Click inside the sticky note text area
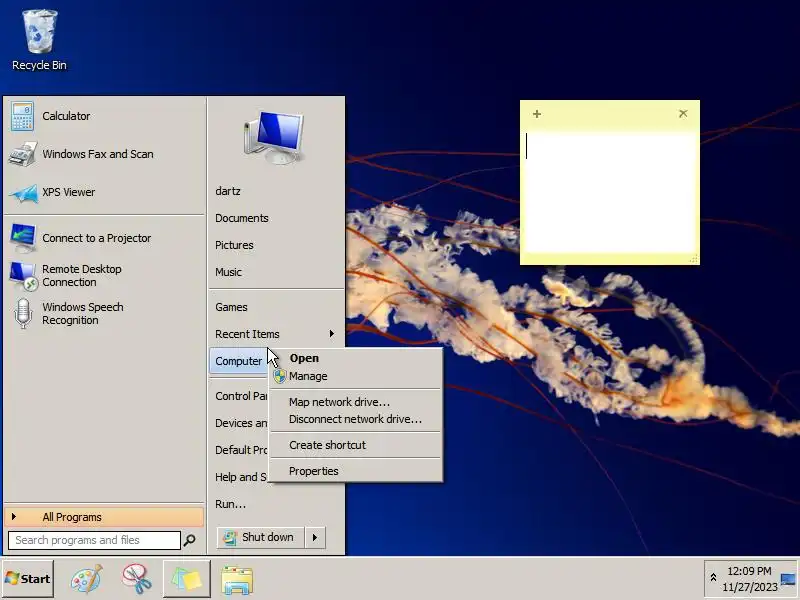The image size is (800, 600). point(610,192)
